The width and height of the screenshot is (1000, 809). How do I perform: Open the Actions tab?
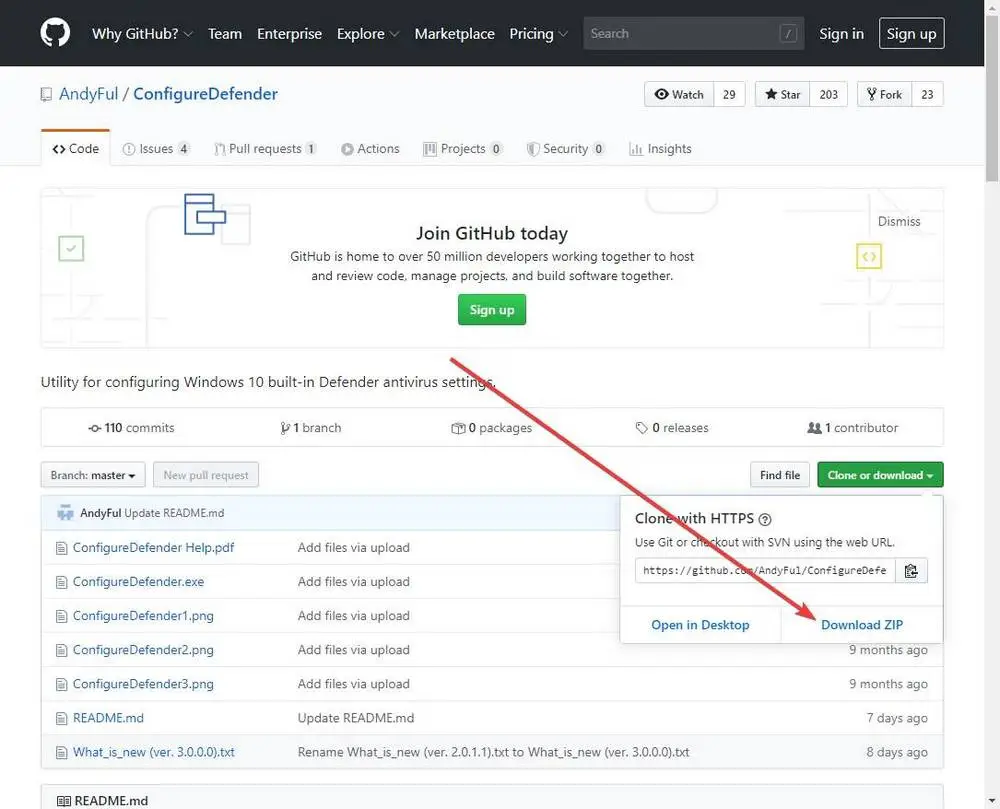[370, 149]
